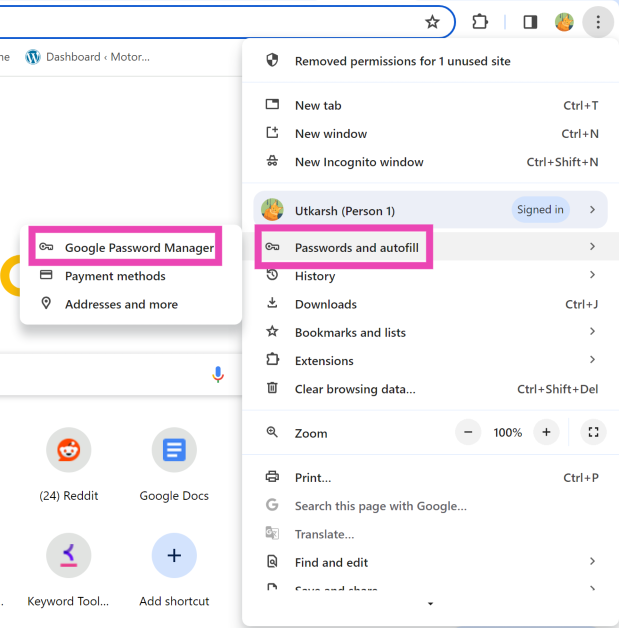Toggle the side panel icon
Viewport: 619px width, 628px height.
click(530, 22)
